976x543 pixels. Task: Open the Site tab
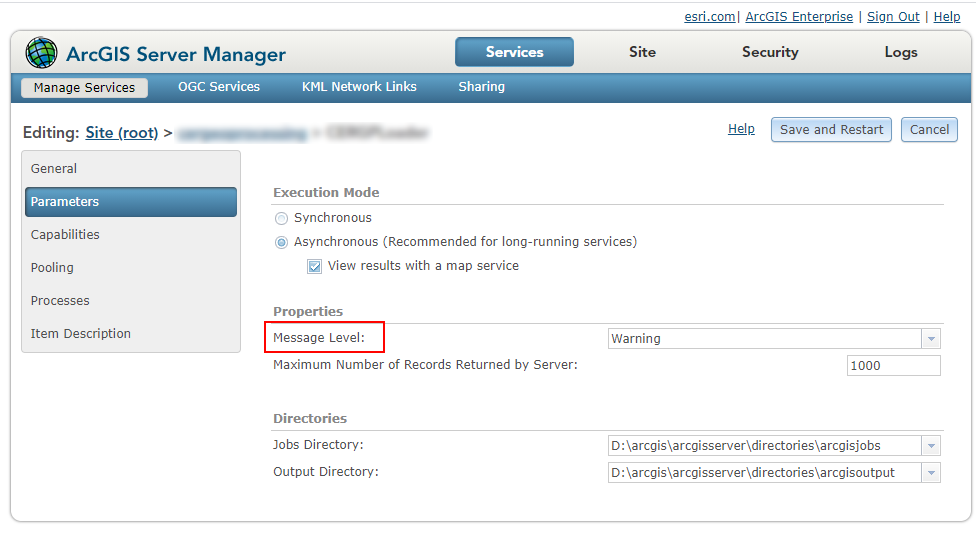point(642,52)
